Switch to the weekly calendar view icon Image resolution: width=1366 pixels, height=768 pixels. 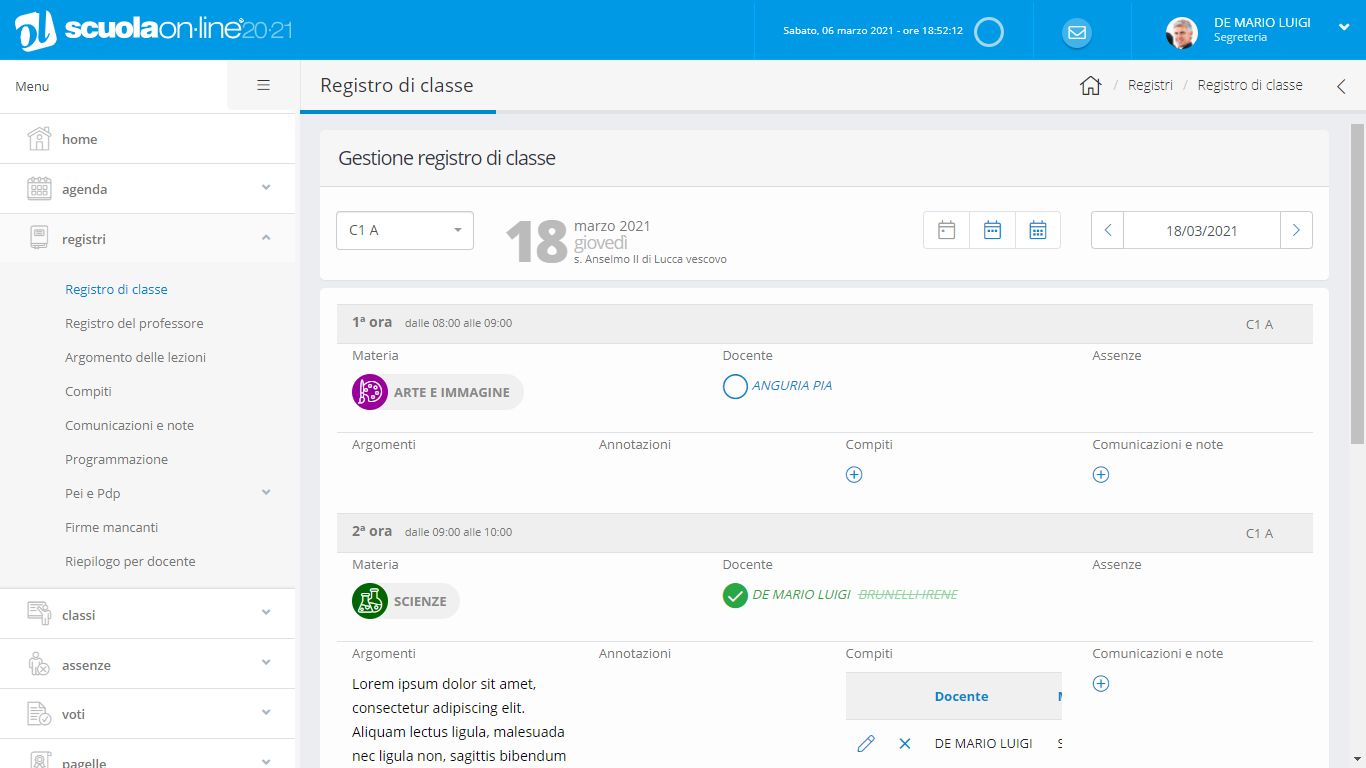(992, 230)
